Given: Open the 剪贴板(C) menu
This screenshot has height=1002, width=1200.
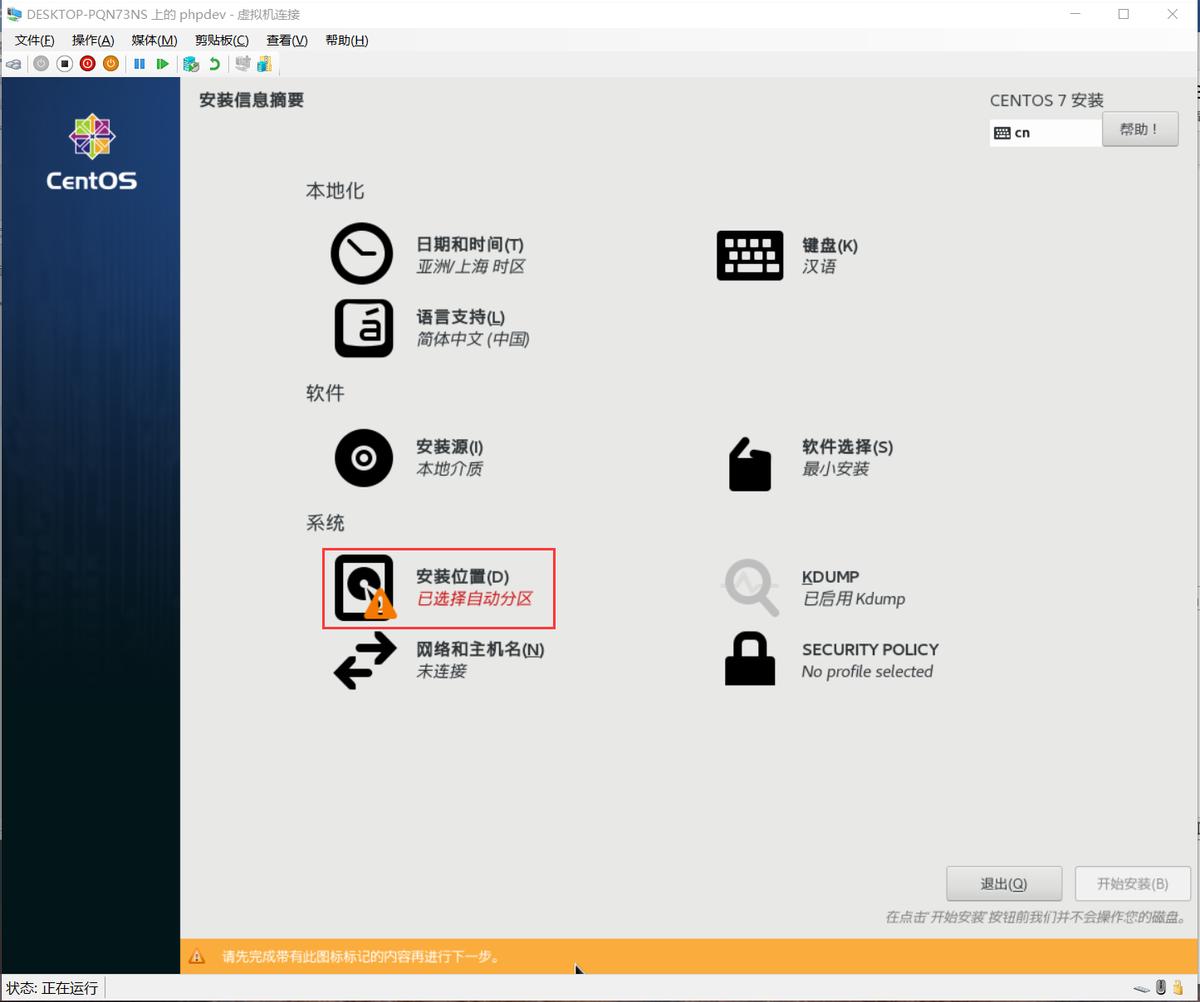Looking at the screenshot, I should pyautogui.click(x=221, y=40).
